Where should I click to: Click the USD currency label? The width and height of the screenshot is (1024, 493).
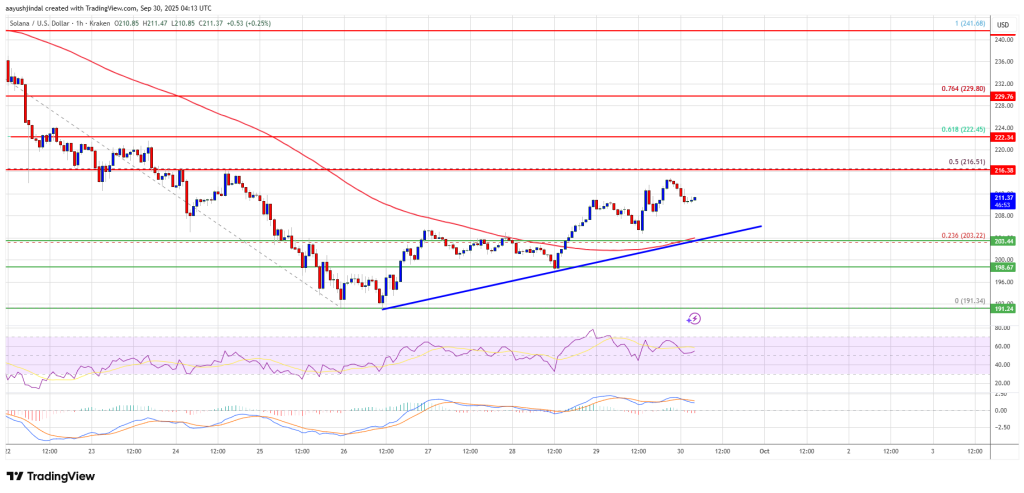1002,25
